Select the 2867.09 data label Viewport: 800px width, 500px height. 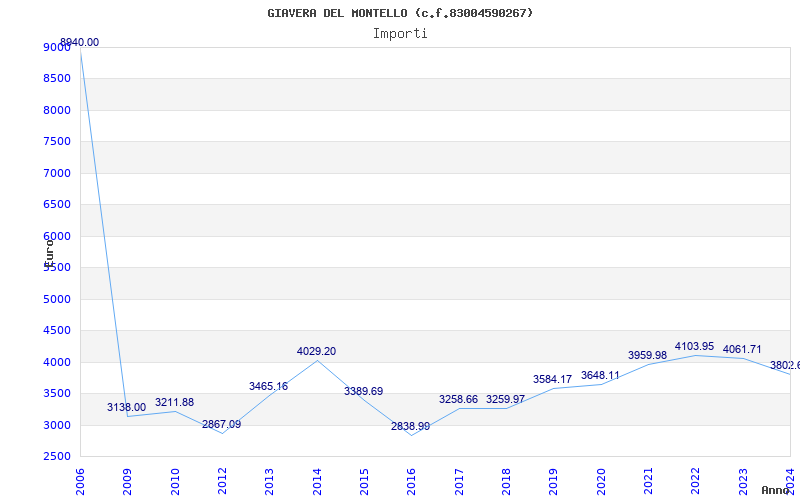point(221,424)
